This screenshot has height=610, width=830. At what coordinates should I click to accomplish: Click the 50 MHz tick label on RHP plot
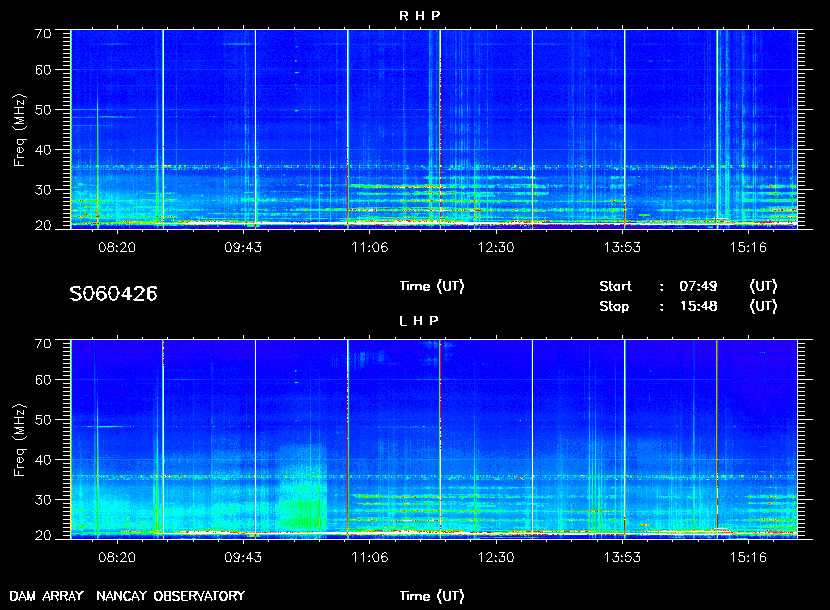(x=43, y=110)
